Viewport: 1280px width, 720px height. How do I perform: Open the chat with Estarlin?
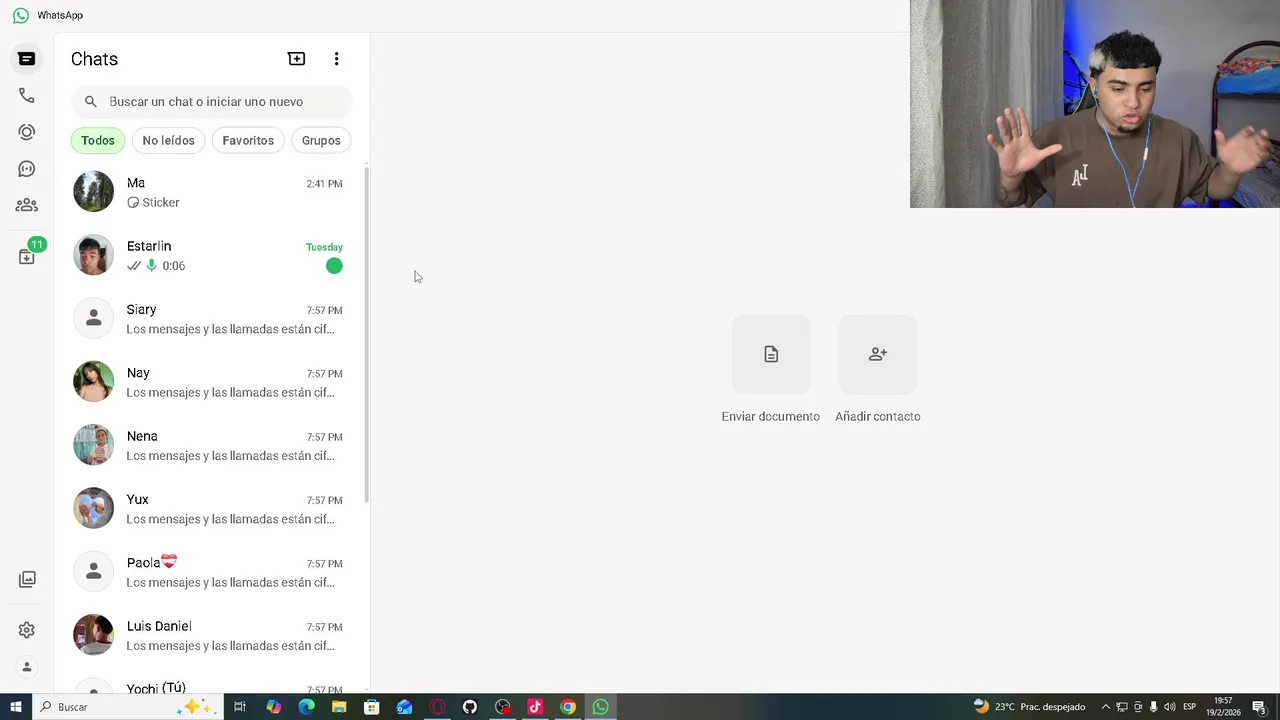tap(208, 255)
